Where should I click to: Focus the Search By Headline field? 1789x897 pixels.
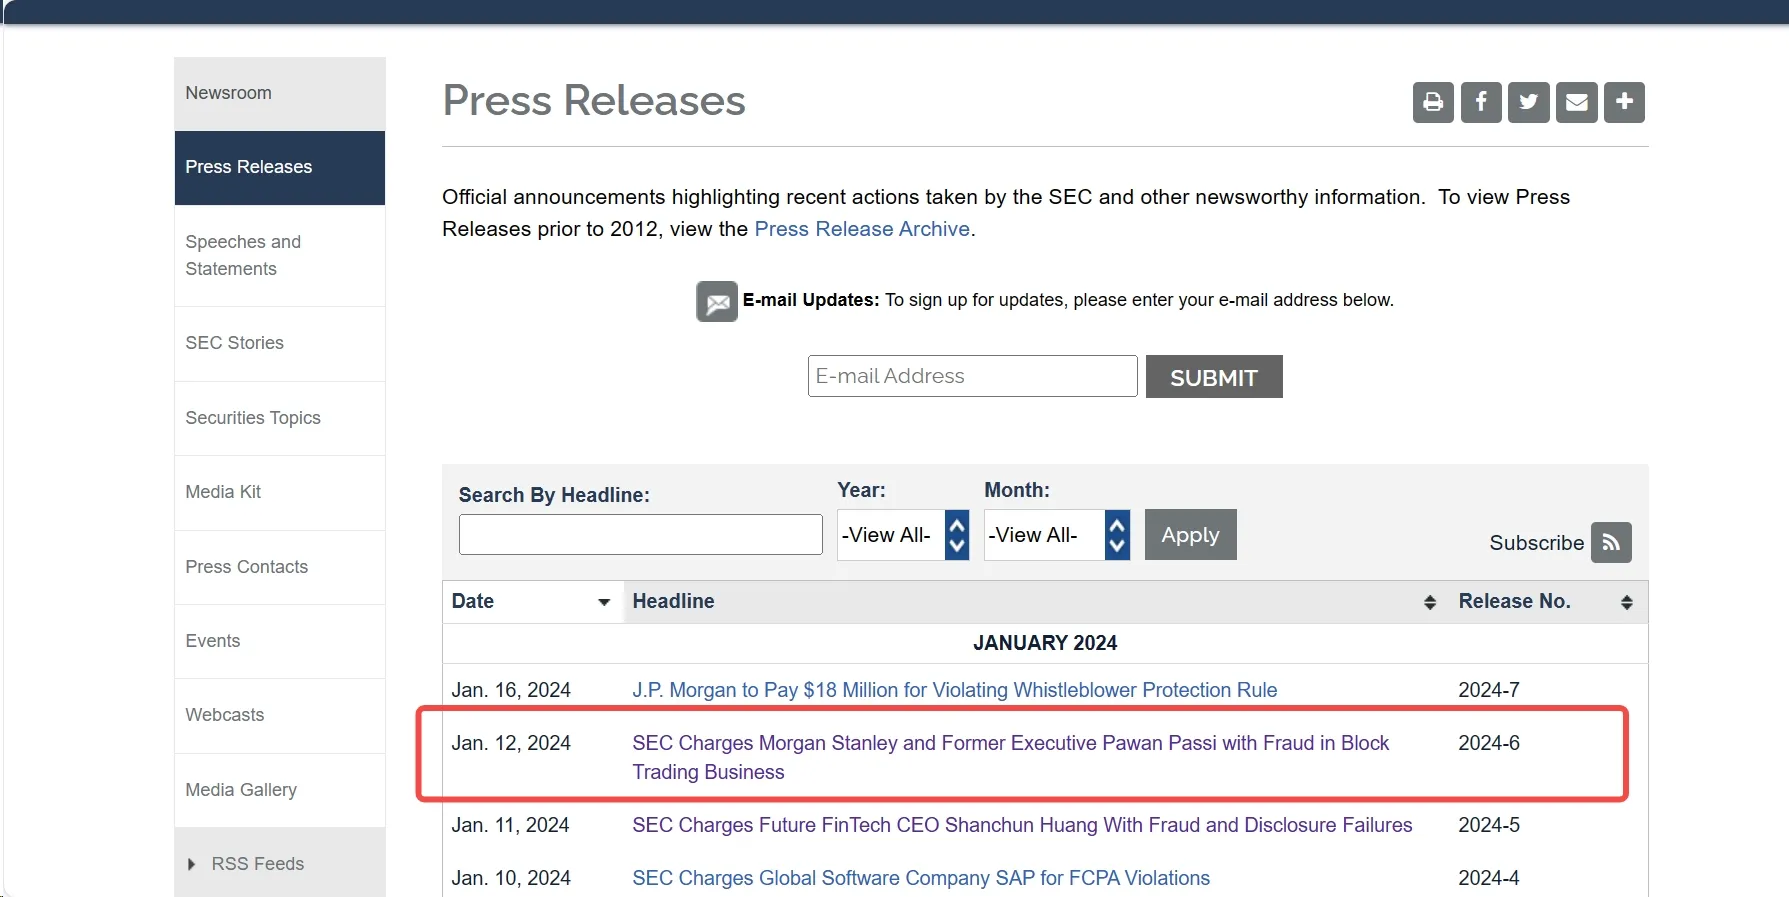[x=641, y=535]
